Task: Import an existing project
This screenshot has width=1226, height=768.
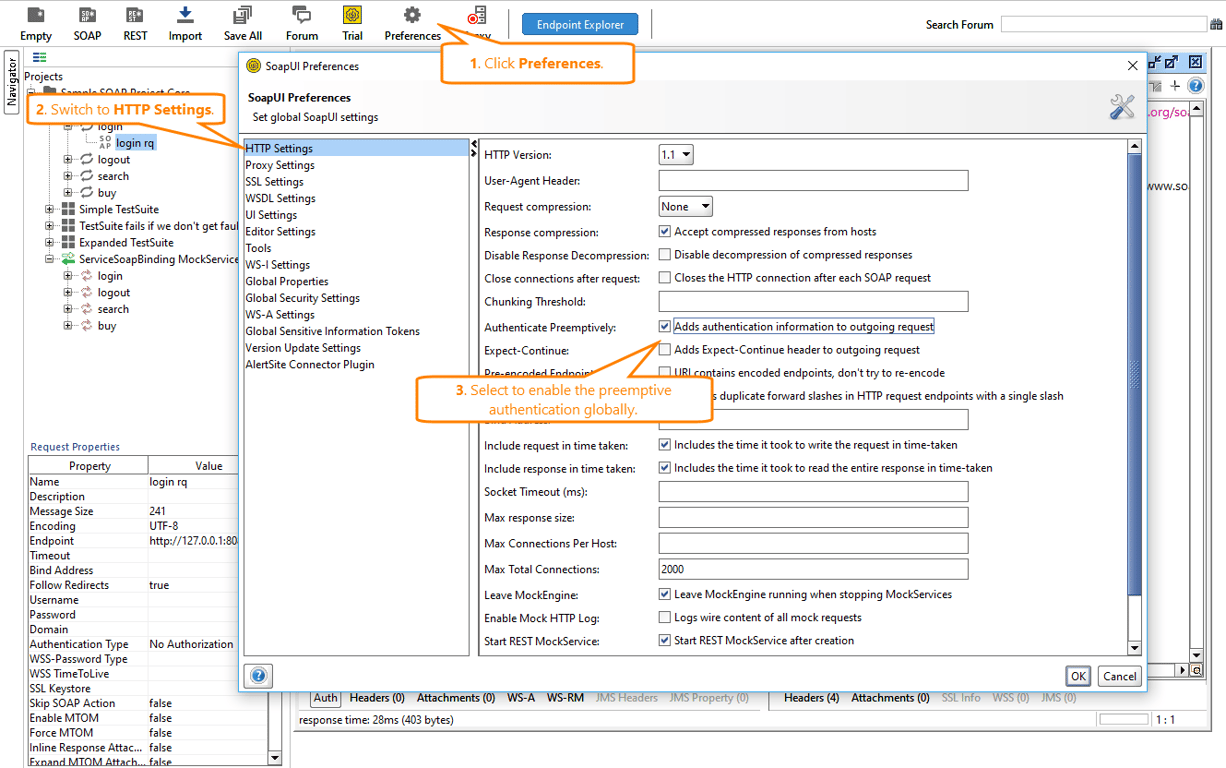Action: click(184, 22)
